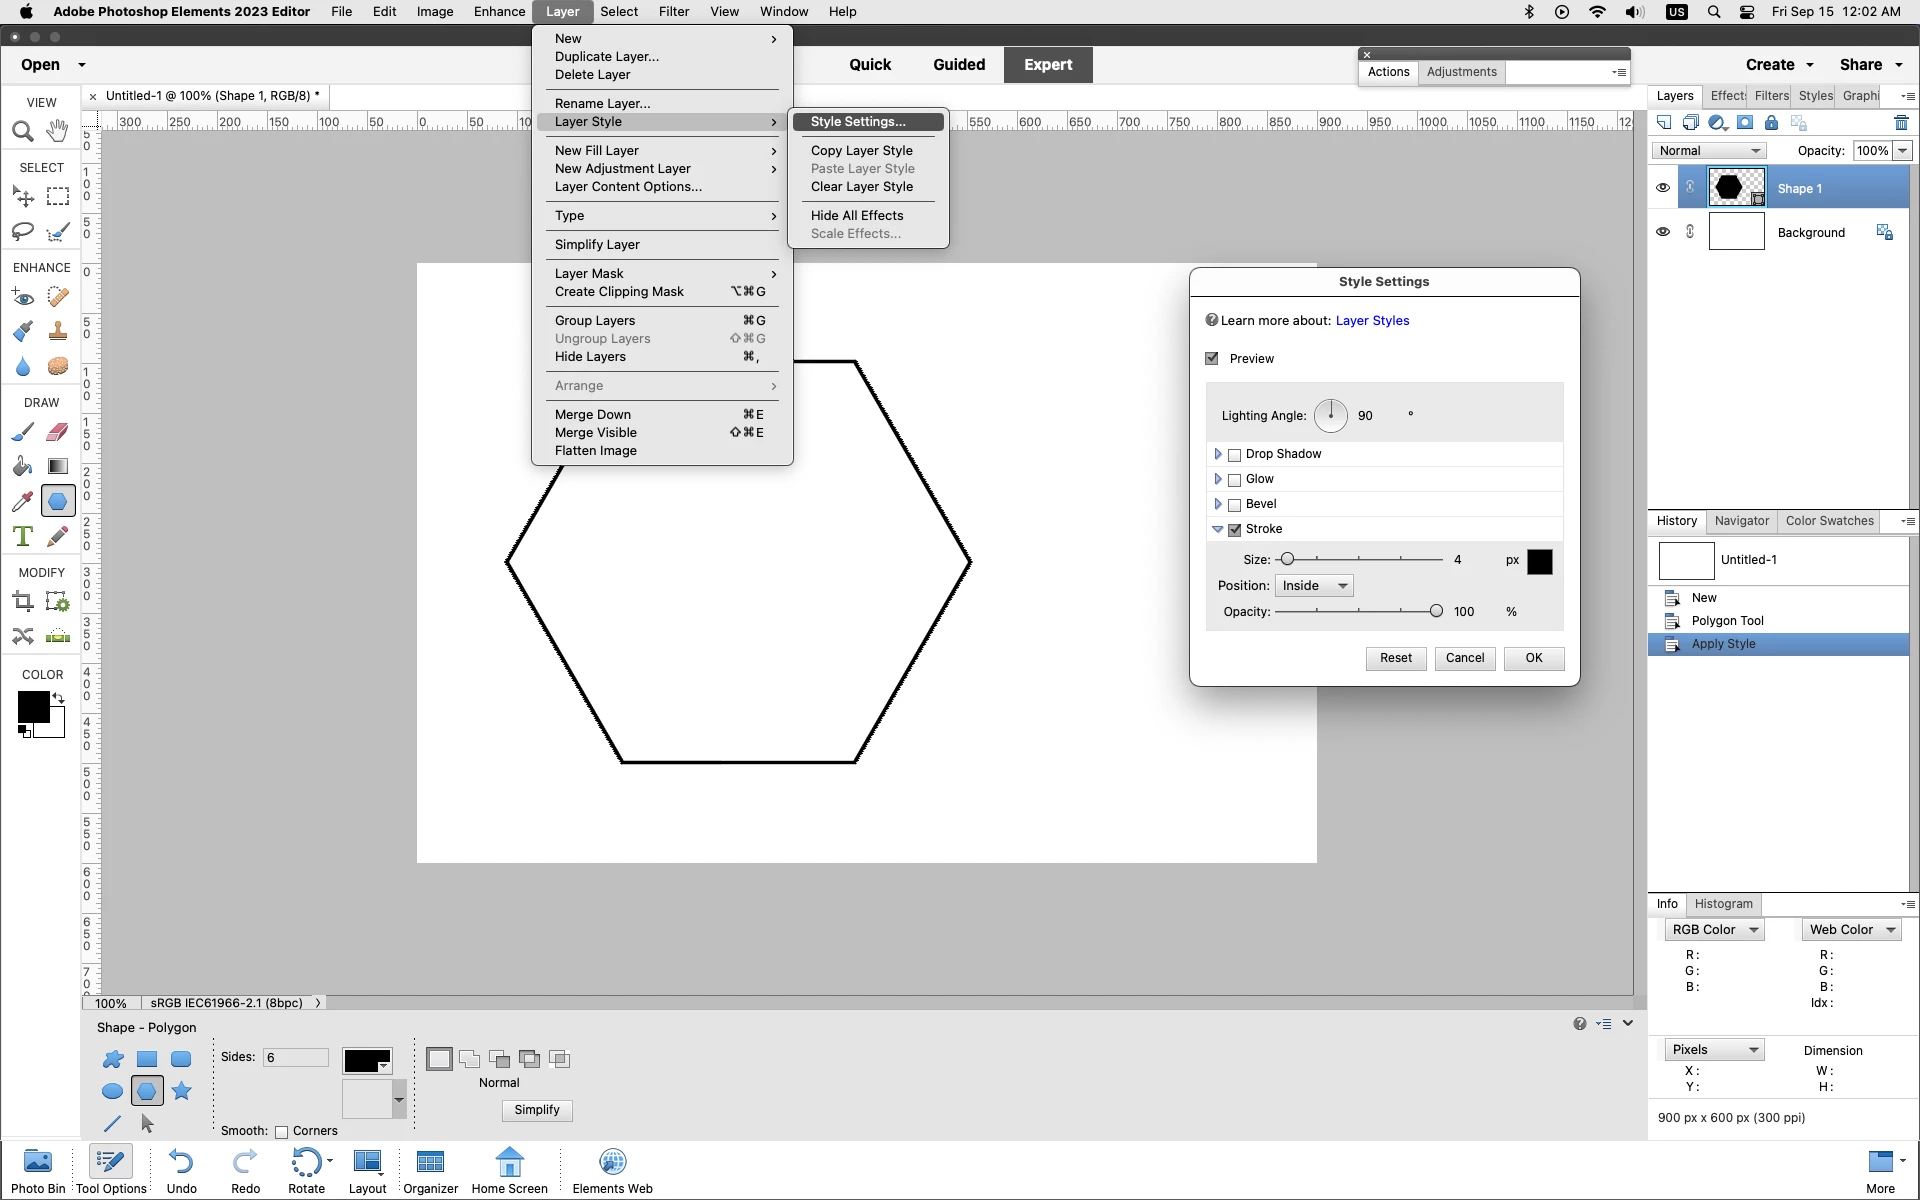1920x1200 pixels.
Task: Expand the Bevel style options
Action: click(1218, 504)
